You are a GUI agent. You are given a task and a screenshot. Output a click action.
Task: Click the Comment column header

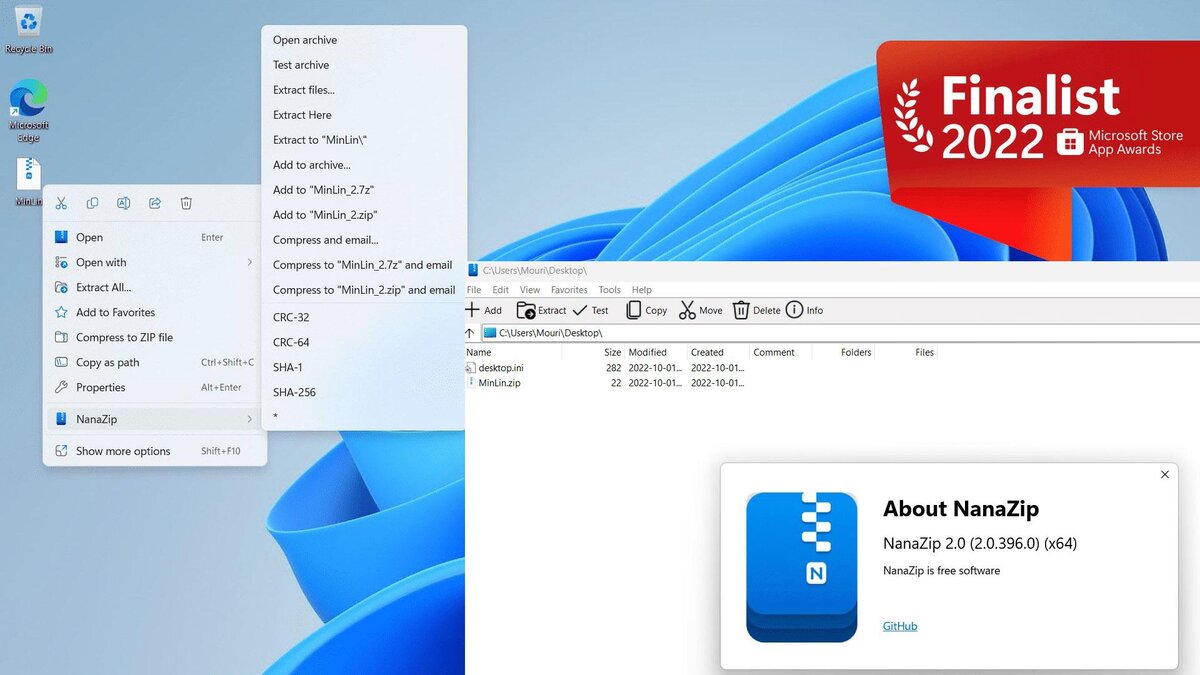pyautogui.click(x=781, y=352)
